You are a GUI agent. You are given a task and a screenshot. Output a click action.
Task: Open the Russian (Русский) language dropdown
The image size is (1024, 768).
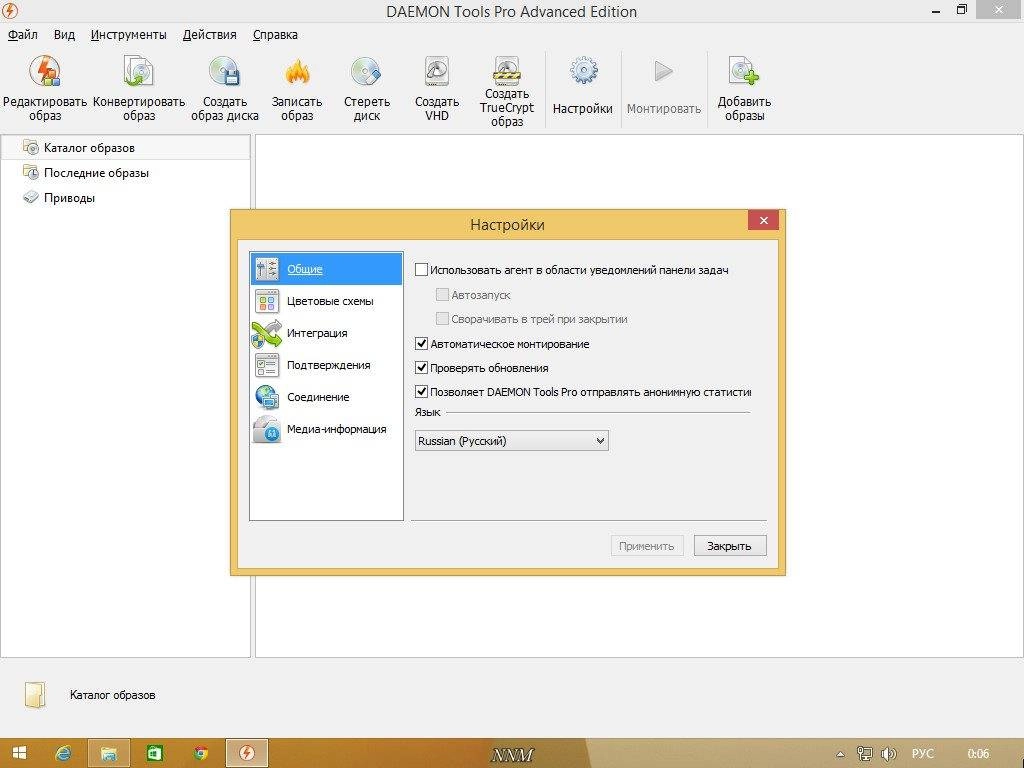[511, 441]
